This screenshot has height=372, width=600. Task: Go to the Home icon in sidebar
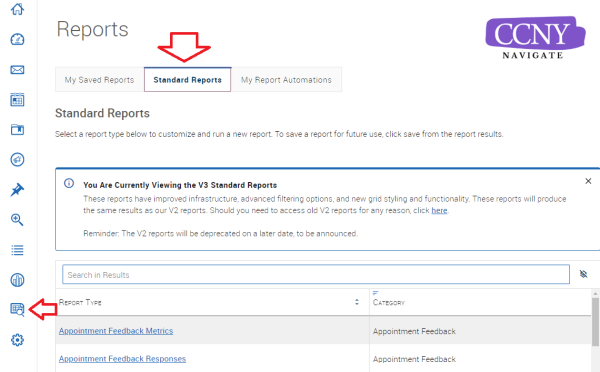coord(17,9)
